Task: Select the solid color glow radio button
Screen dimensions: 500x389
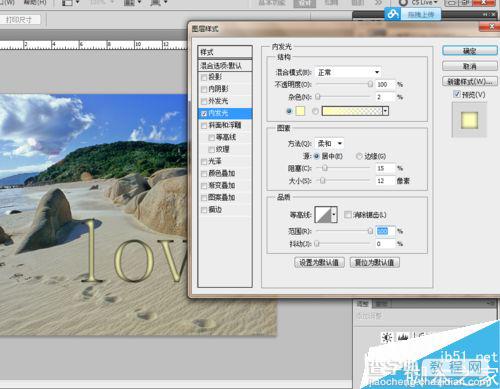Action: tap(289, 111)
